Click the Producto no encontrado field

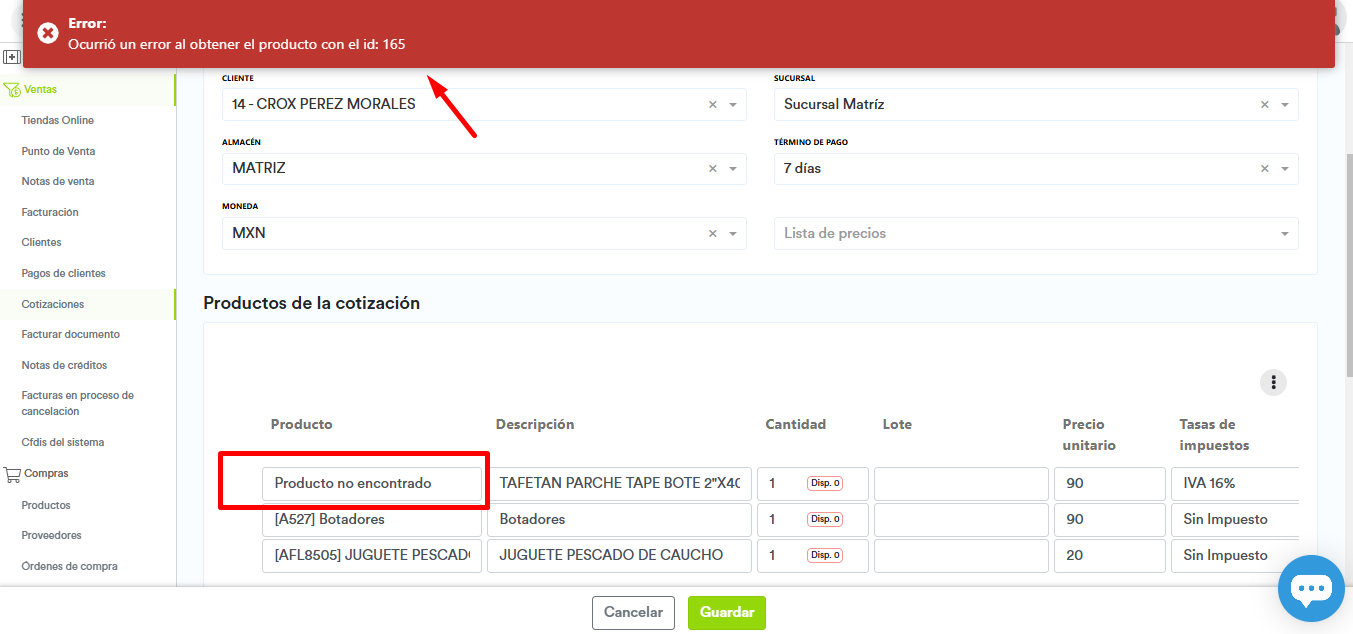coord(371,483)
